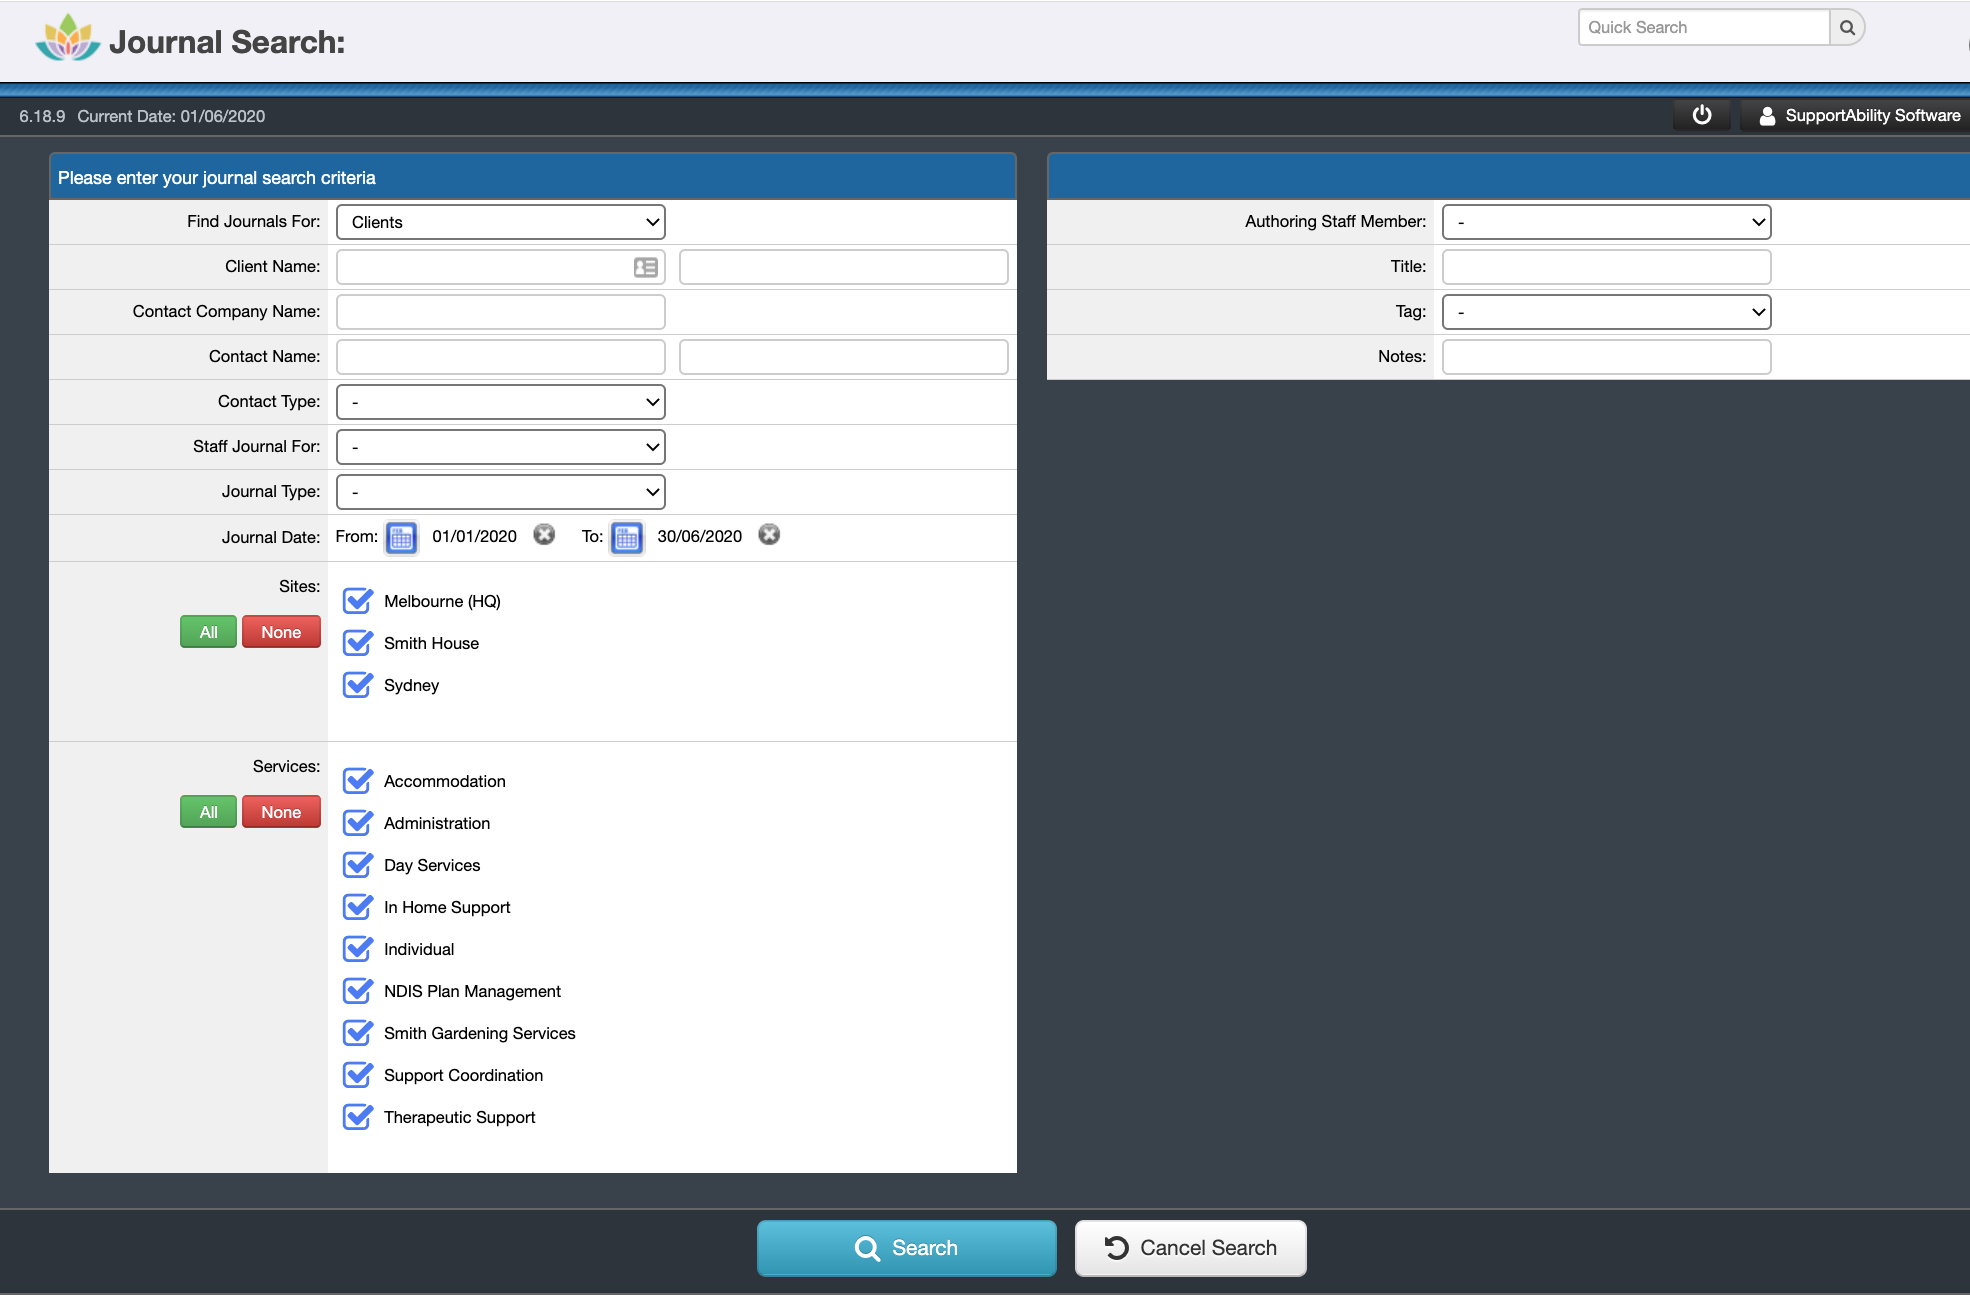Click the Search button
The width and height of the screenshot is (1970, 1295).
pyautogui.click(x=905, y=1247)
